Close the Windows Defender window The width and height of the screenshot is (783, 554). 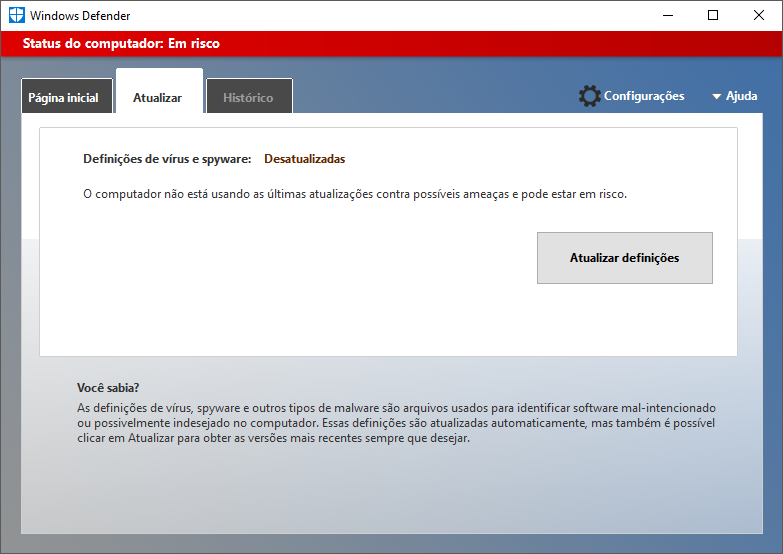(759, 15)
